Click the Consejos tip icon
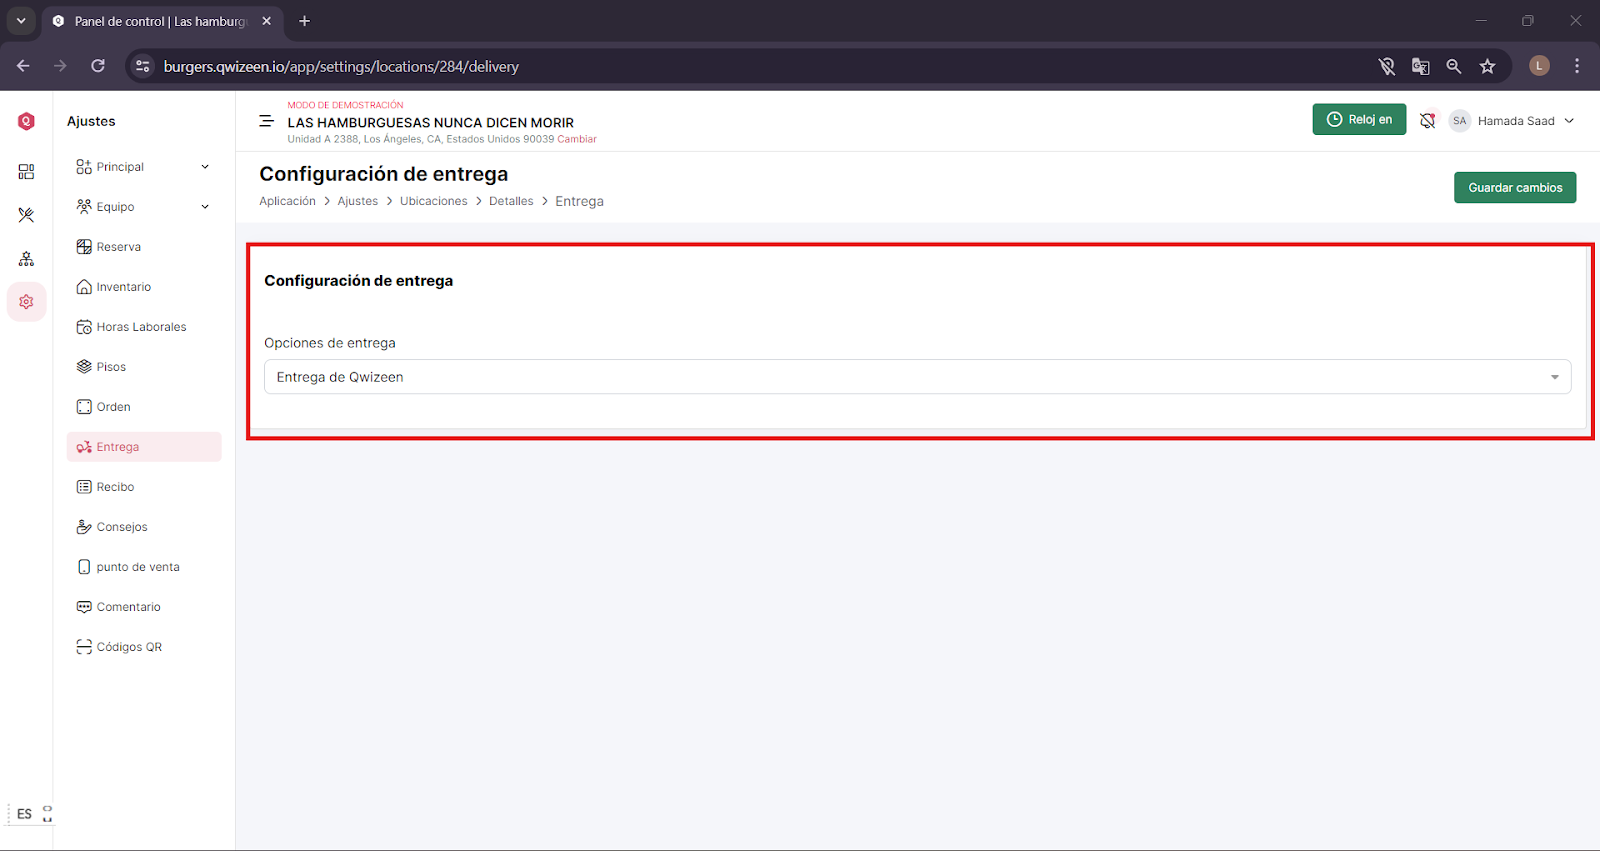Screen dimensions: 1600x851 (84, 527)
